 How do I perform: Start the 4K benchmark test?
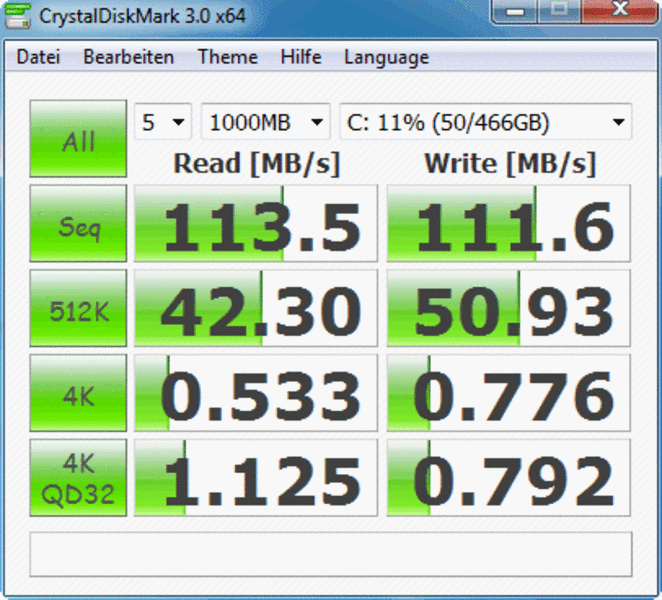pyautogui.click(x=78, y=393)
